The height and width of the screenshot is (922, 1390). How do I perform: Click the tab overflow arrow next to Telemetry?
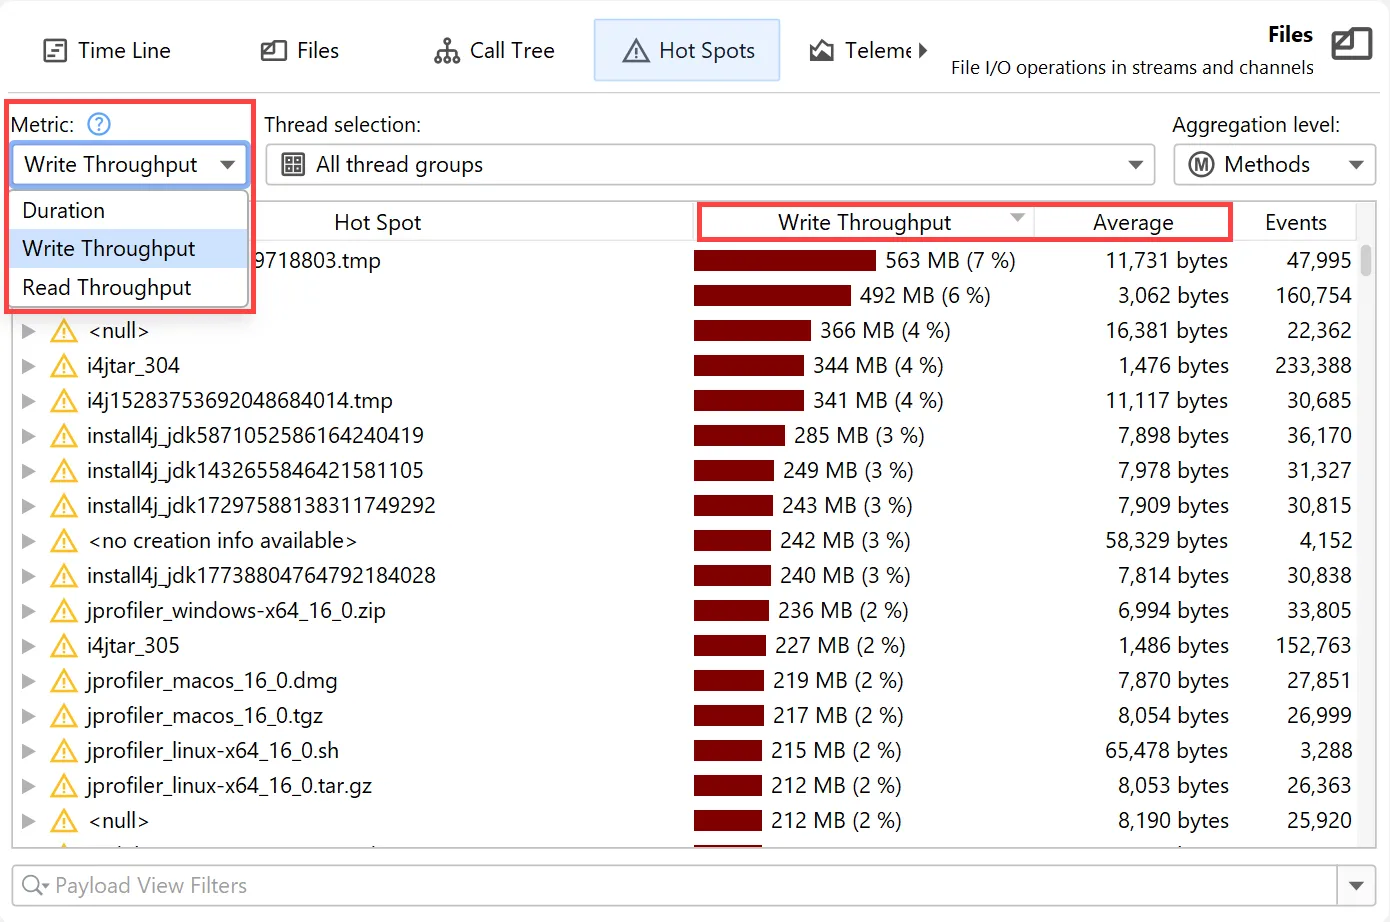922,50
